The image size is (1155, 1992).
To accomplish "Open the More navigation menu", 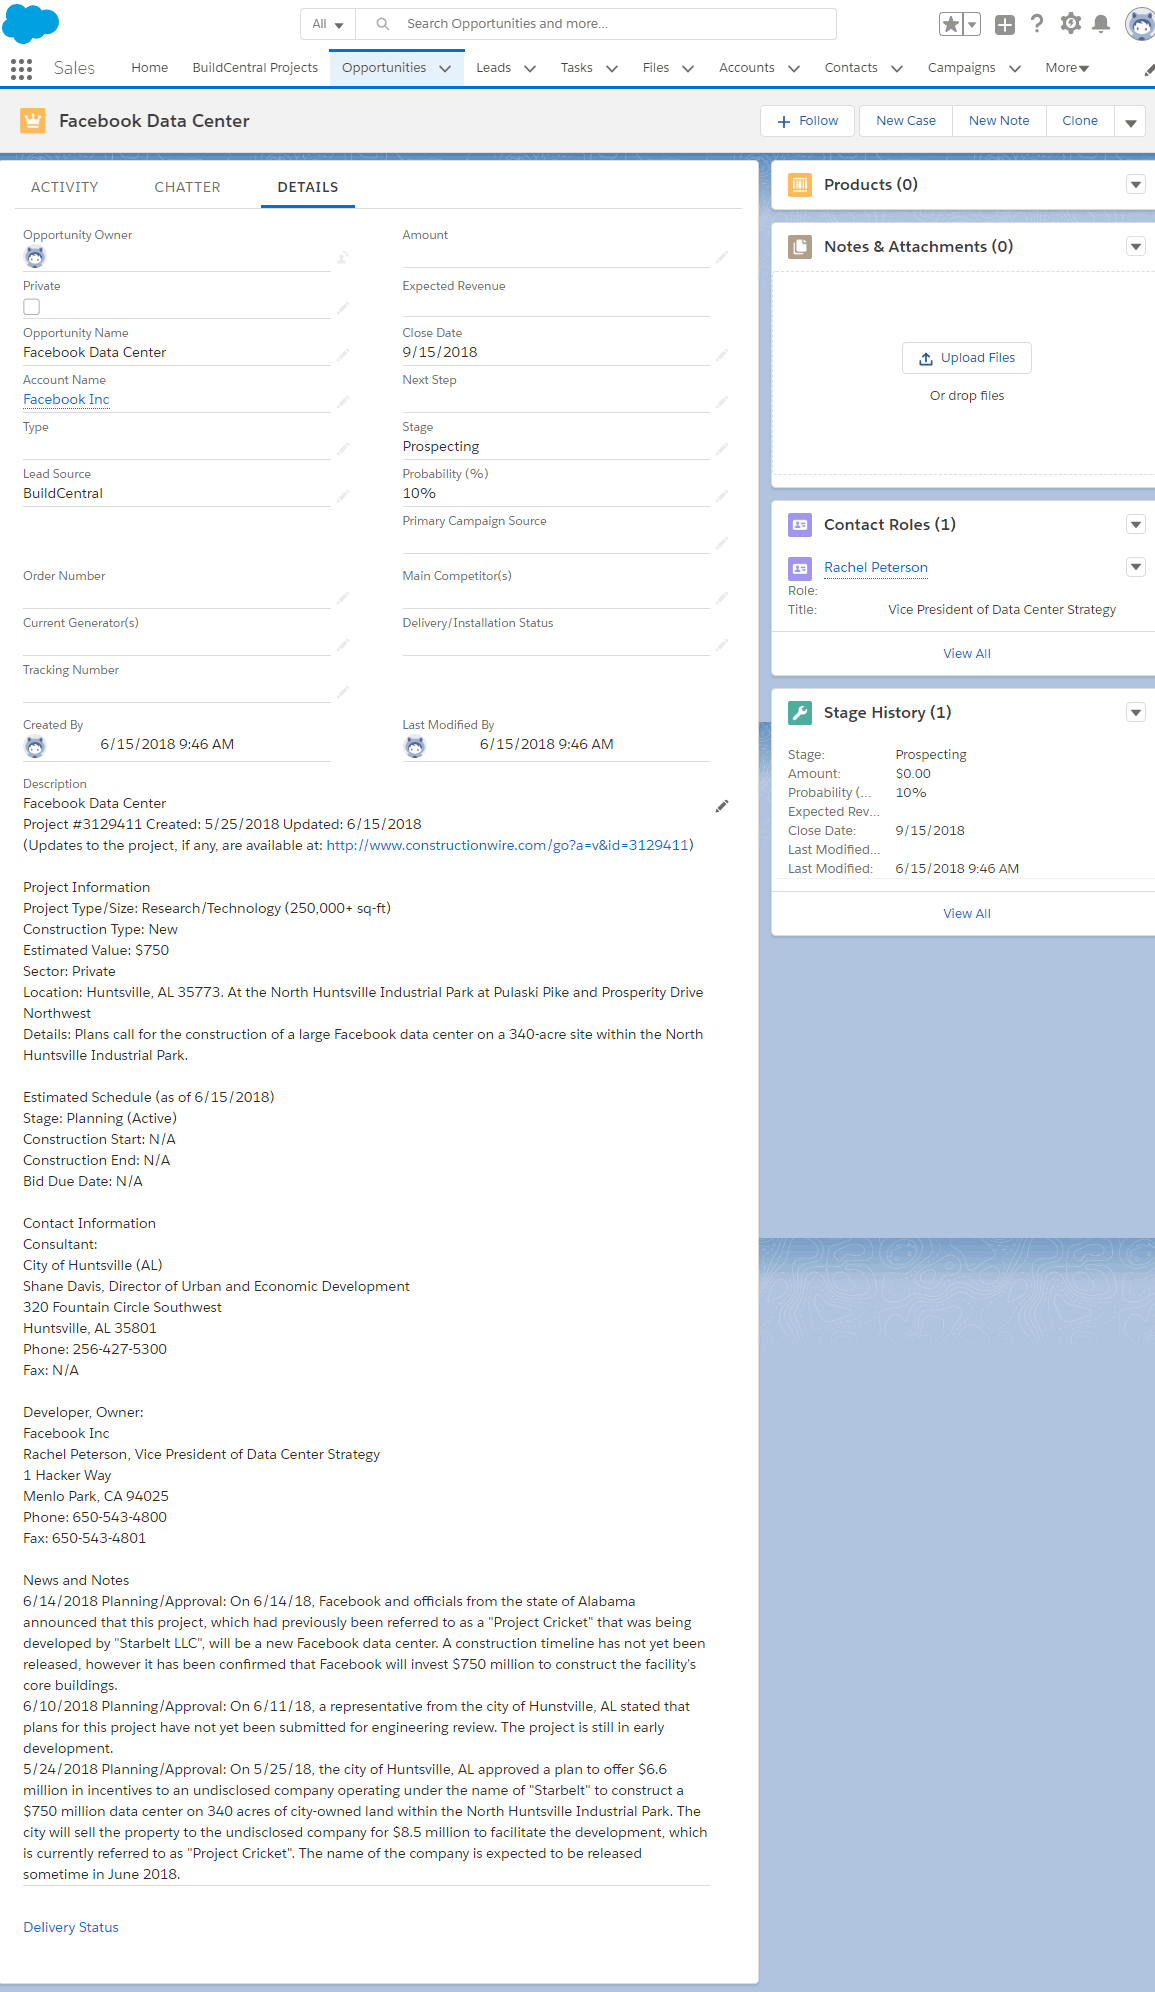I will click(1067, 68).
